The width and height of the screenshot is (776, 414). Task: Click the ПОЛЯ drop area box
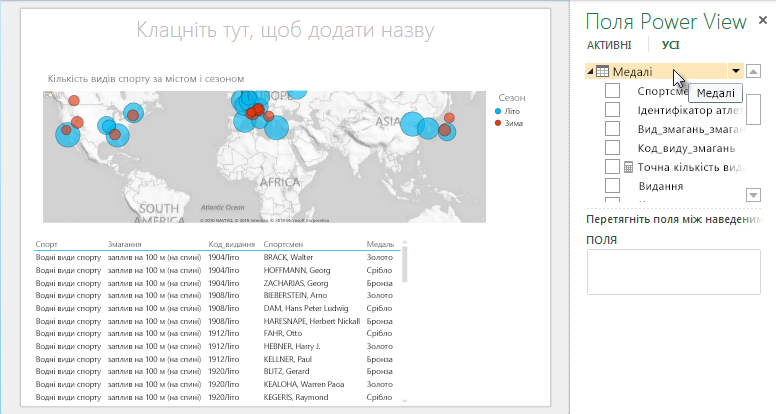674,272
